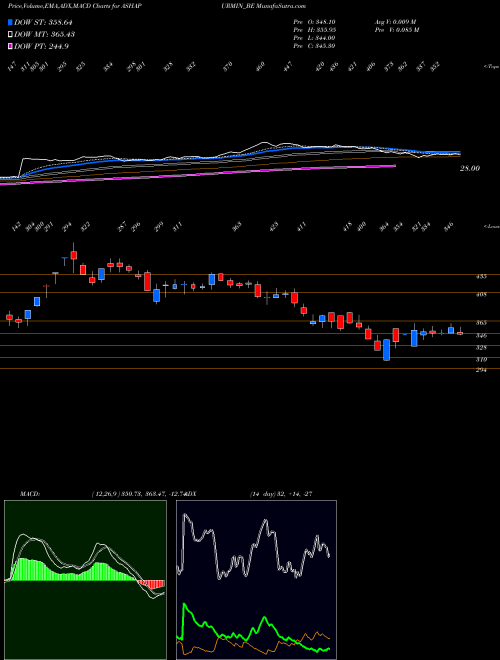Click the MACD (12,26,9) parameter values text
The image size is (500, 660).
click(x=138, y=494)
